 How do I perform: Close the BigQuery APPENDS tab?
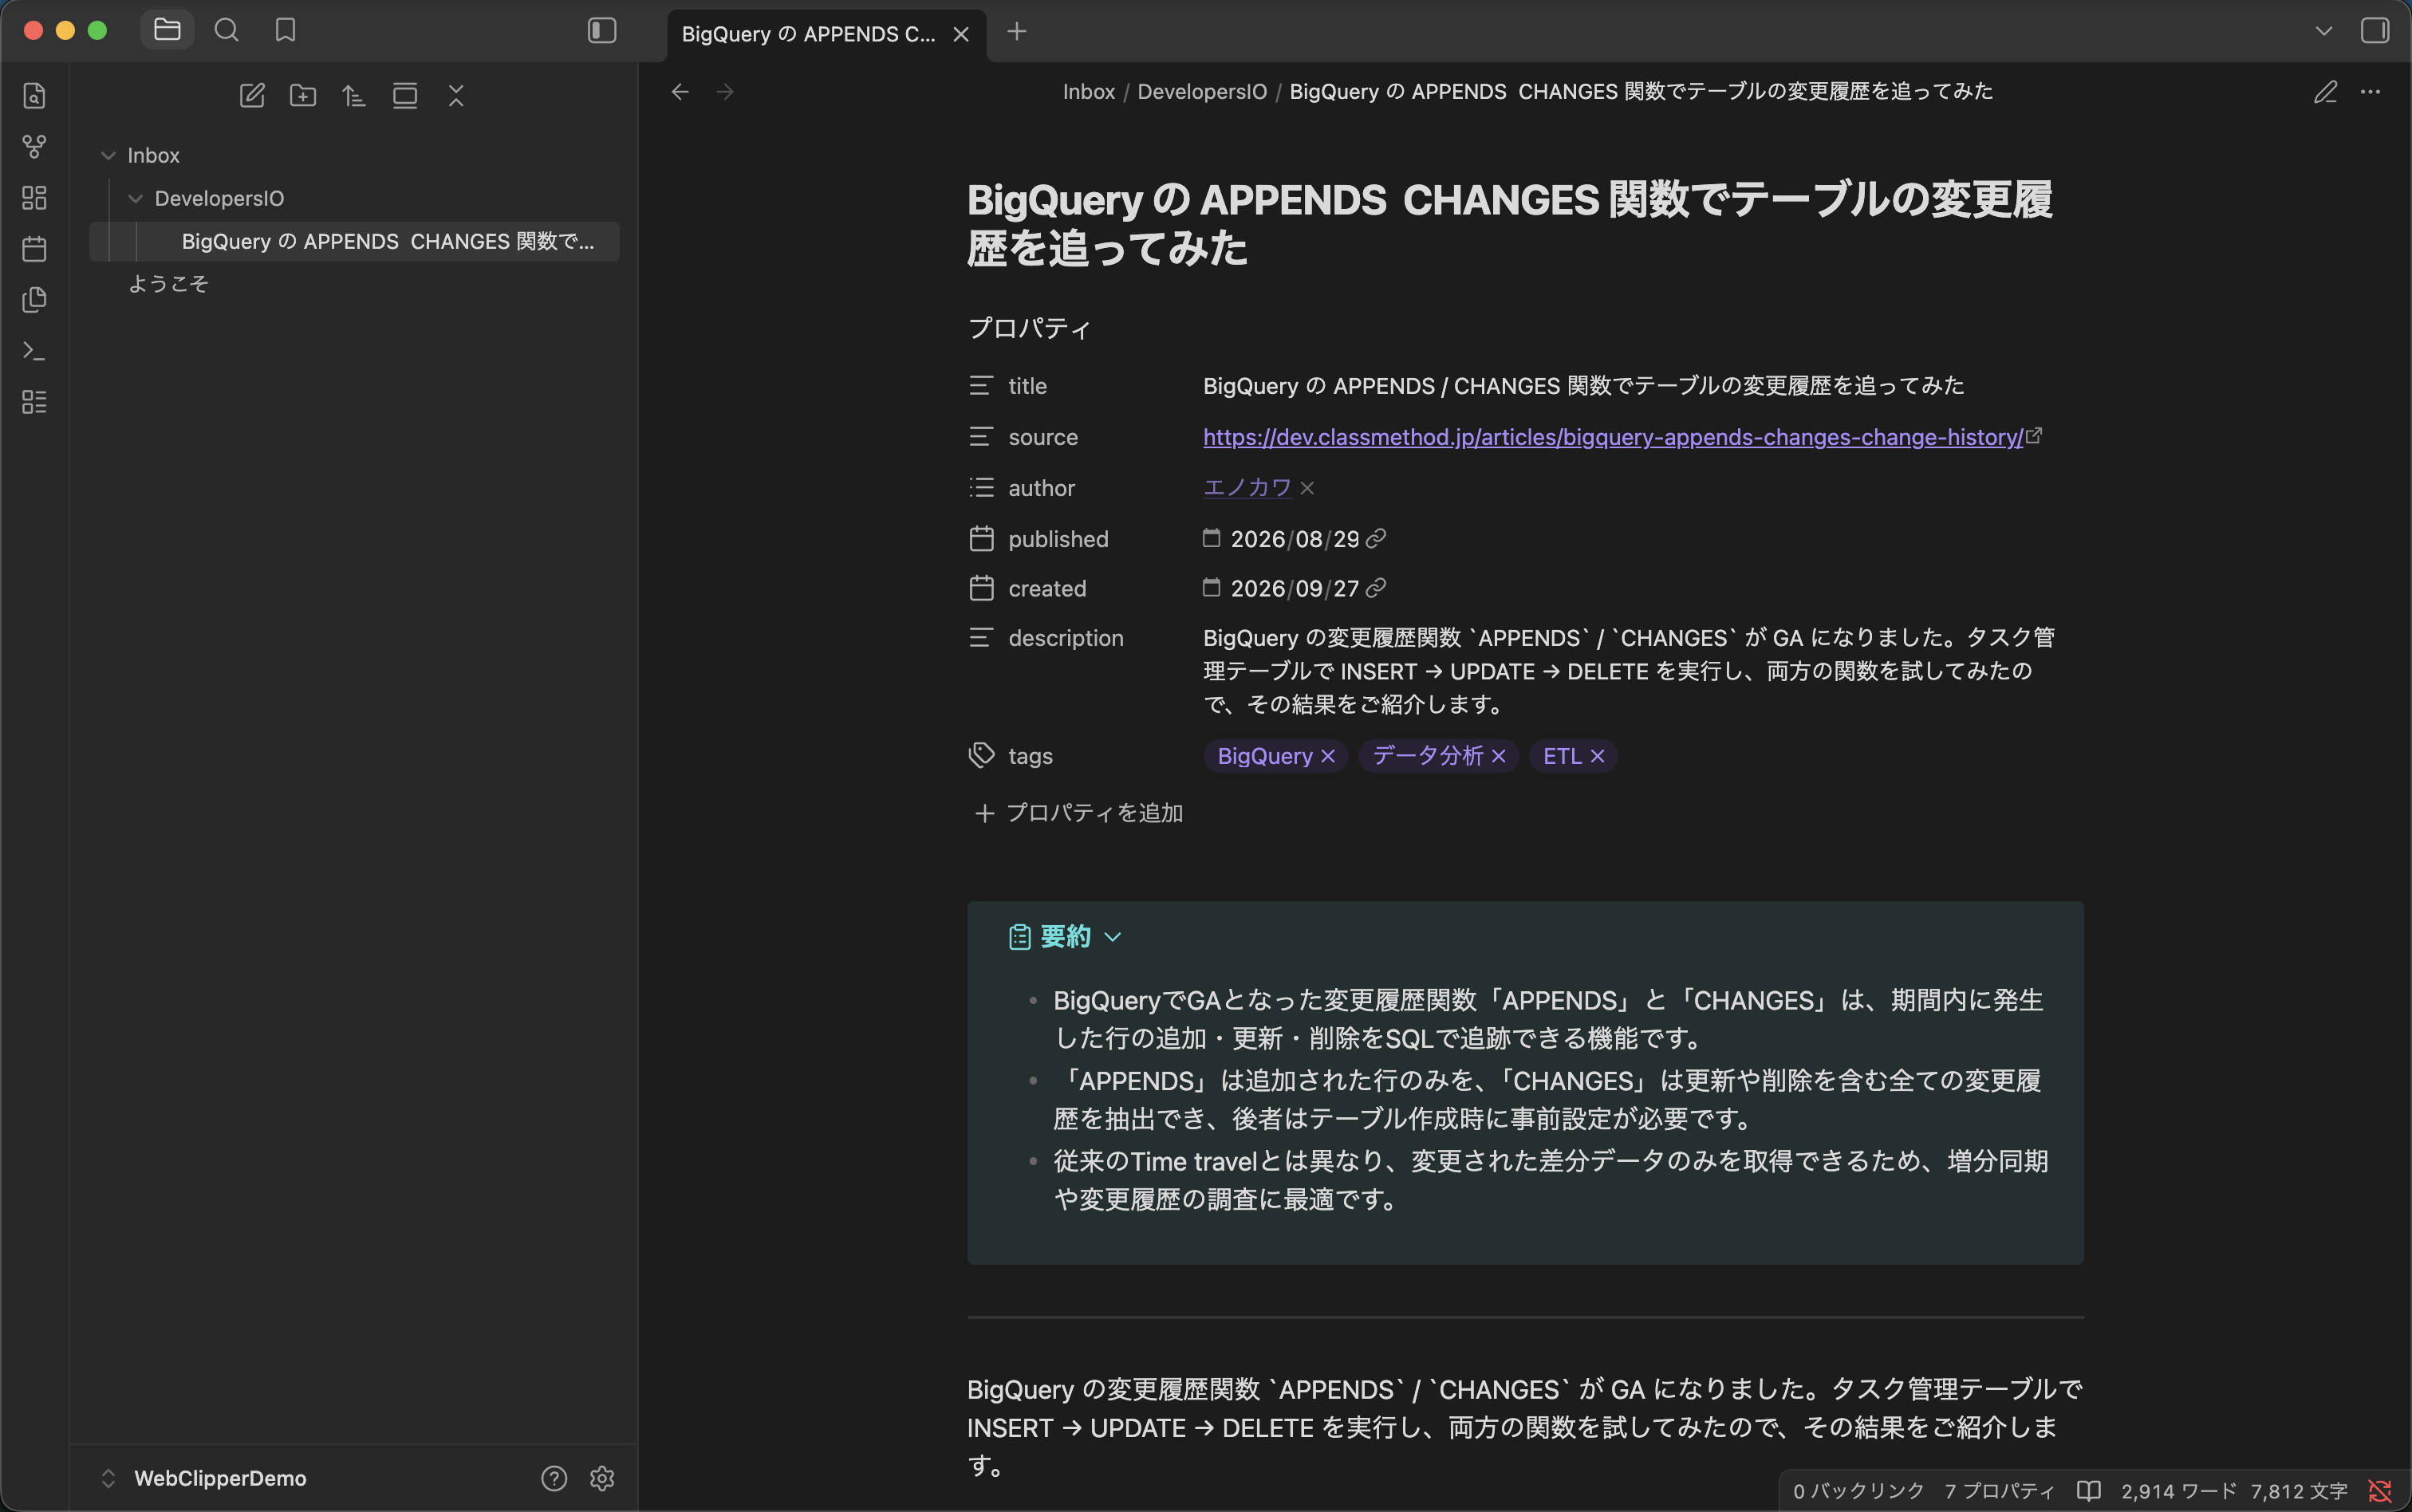pos(961,34)
